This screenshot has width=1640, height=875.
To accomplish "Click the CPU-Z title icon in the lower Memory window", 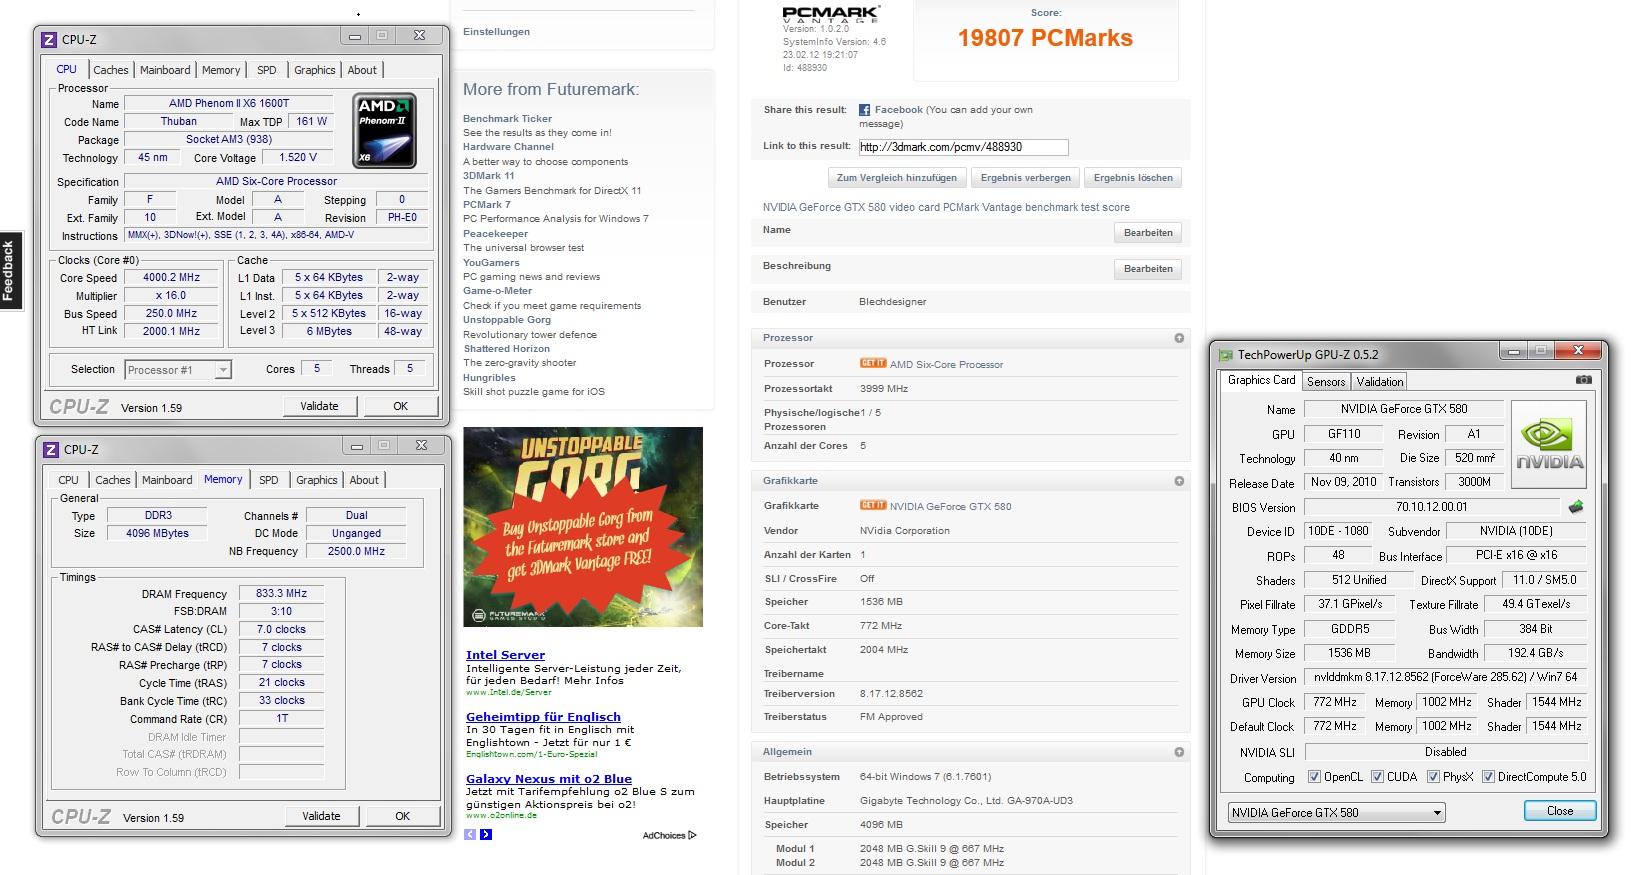I will 52,450.
